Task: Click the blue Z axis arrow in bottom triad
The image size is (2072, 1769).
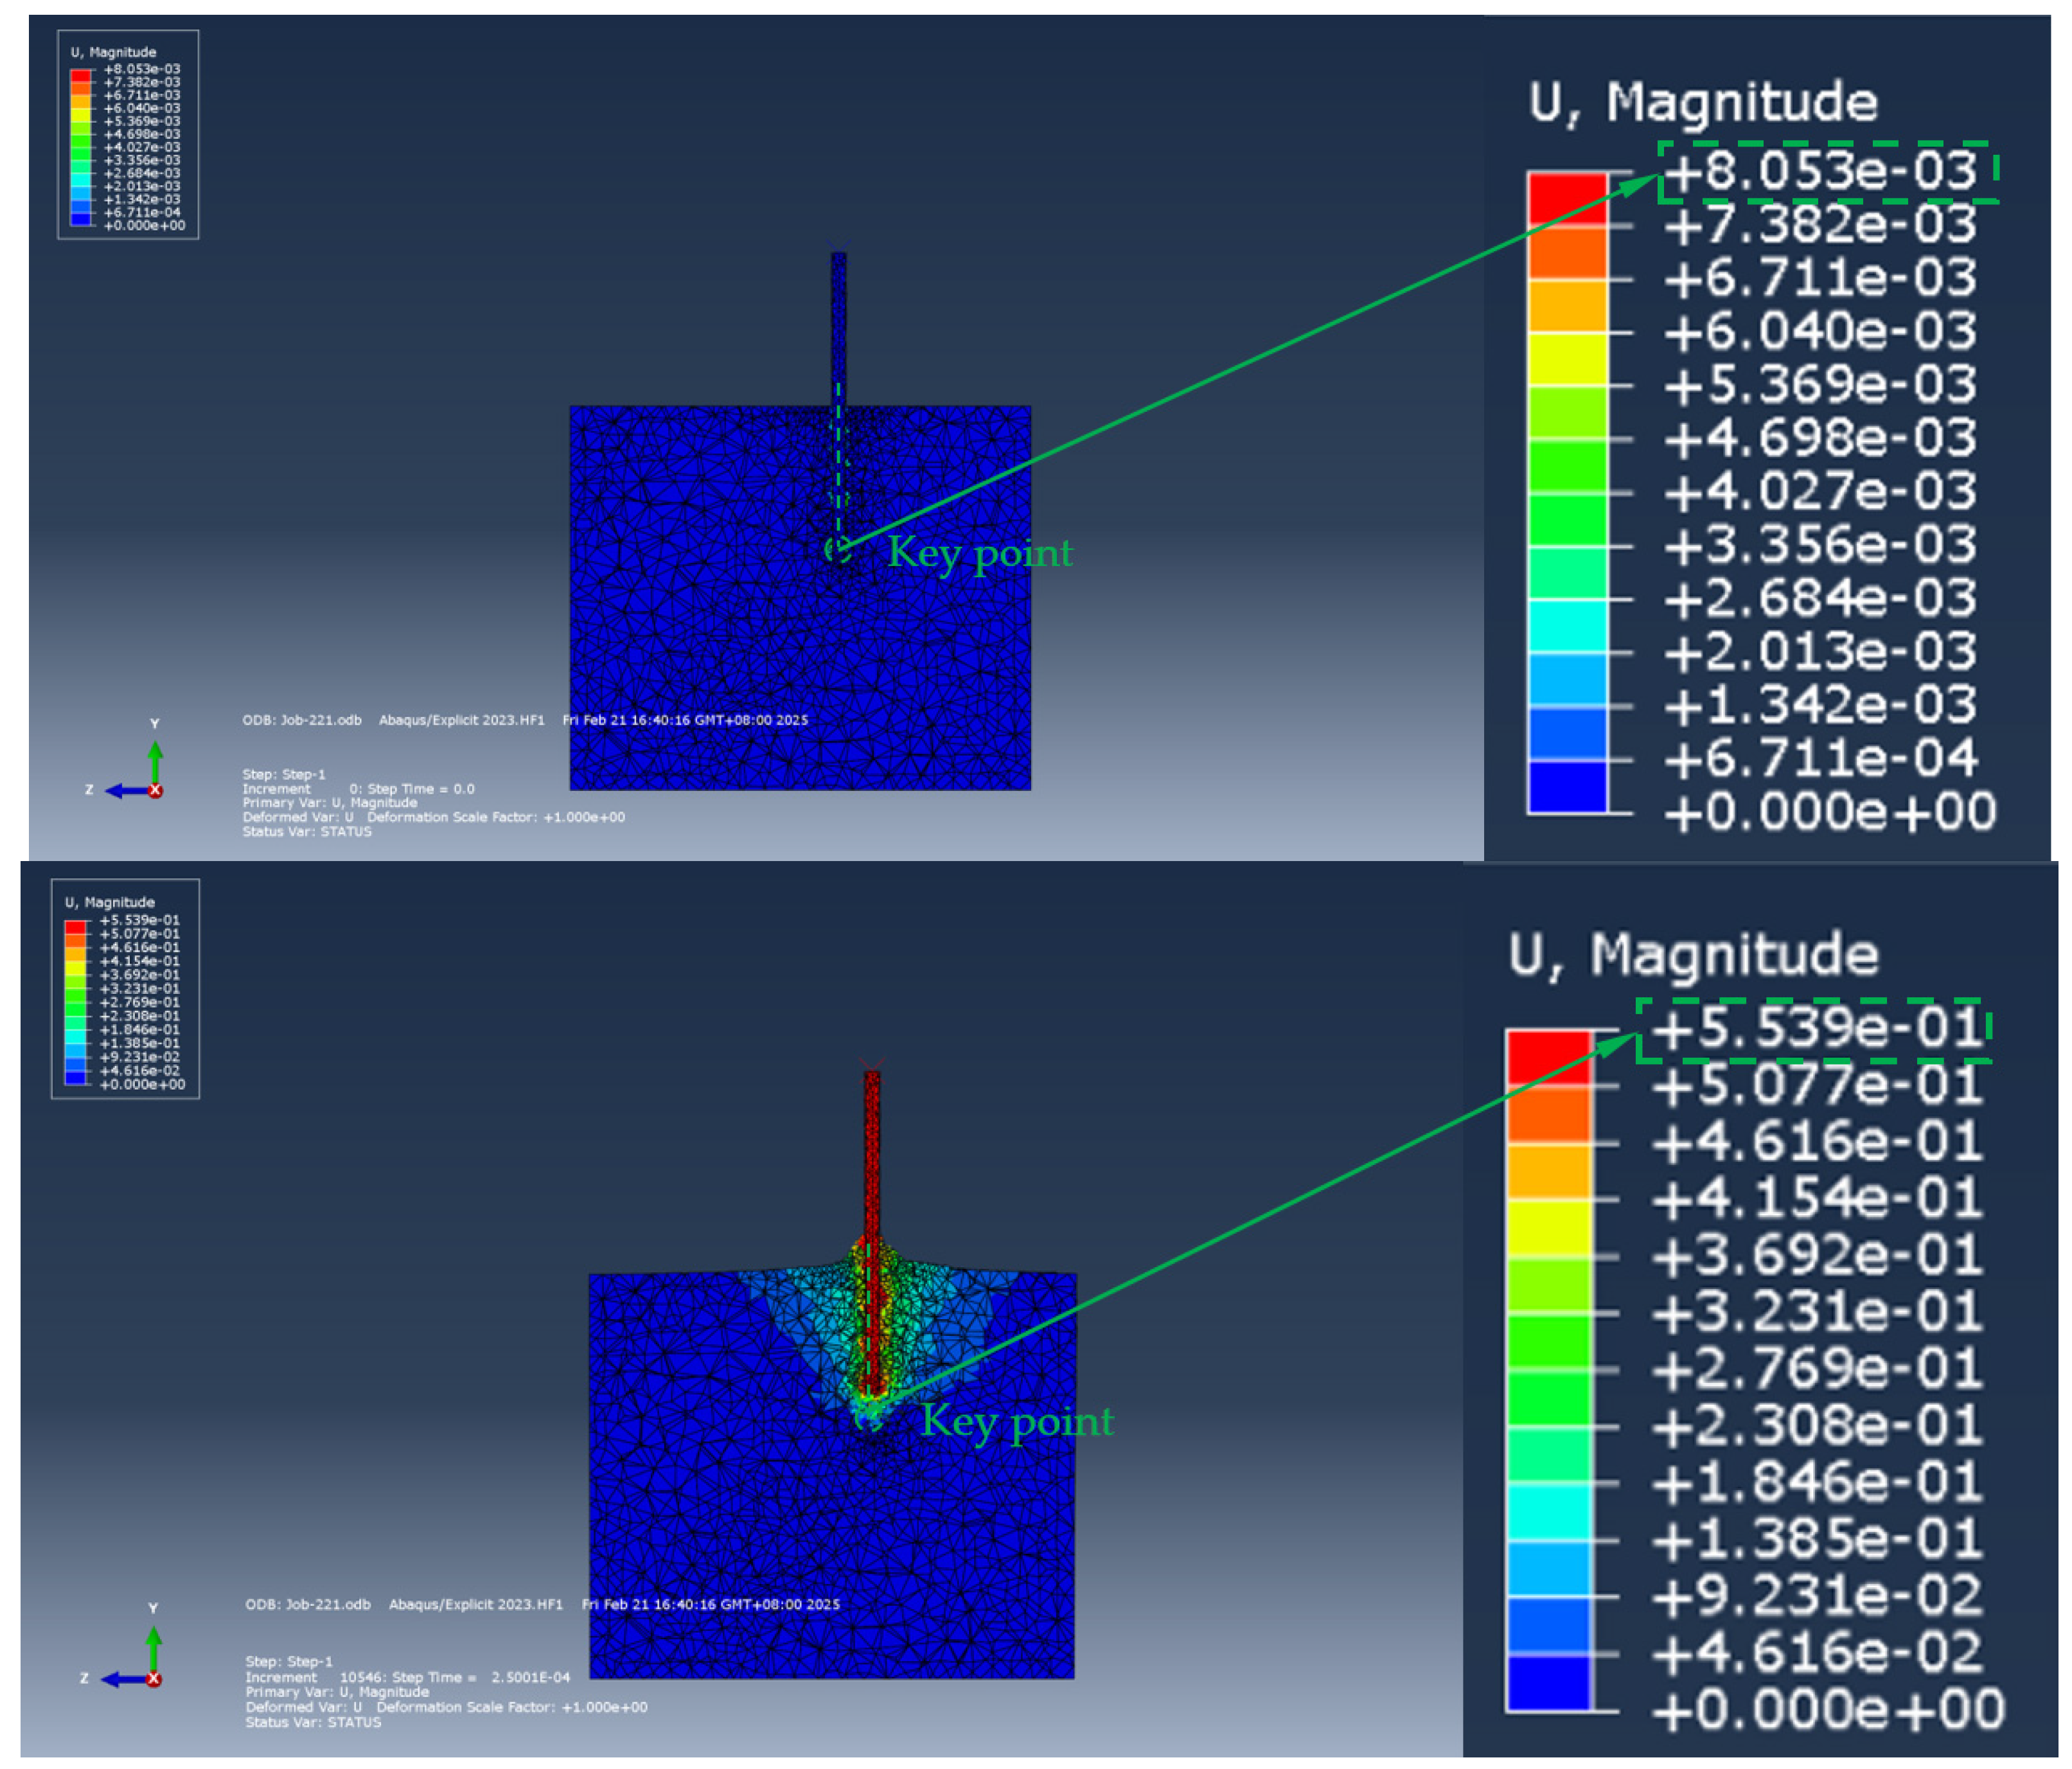Action: (x=123, y=1679)
